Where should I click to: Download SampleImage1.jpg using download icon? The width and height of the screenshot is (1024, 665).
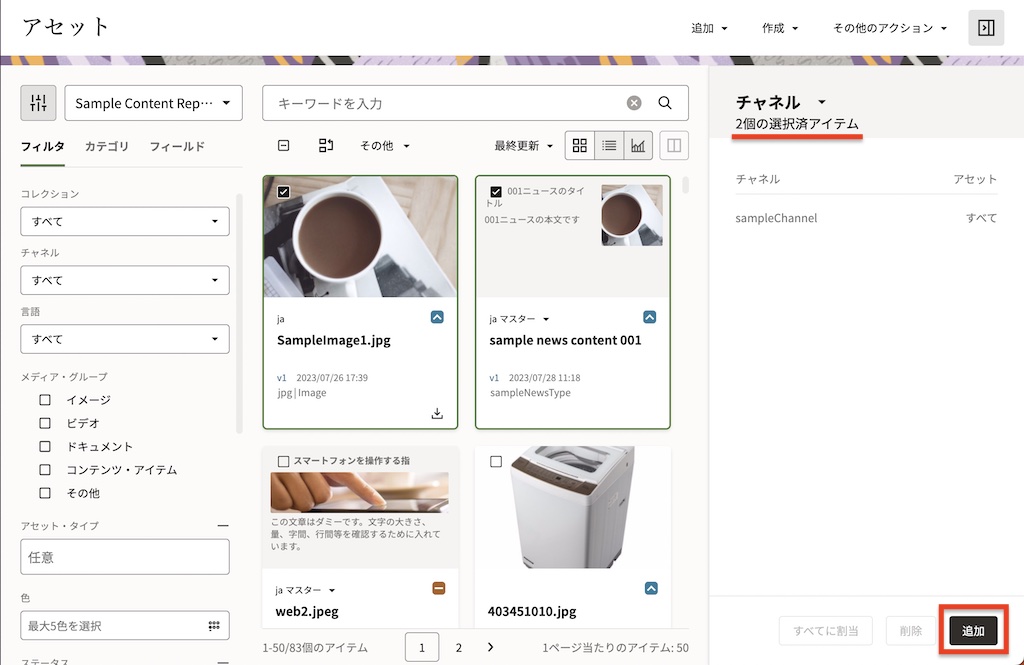437,414
